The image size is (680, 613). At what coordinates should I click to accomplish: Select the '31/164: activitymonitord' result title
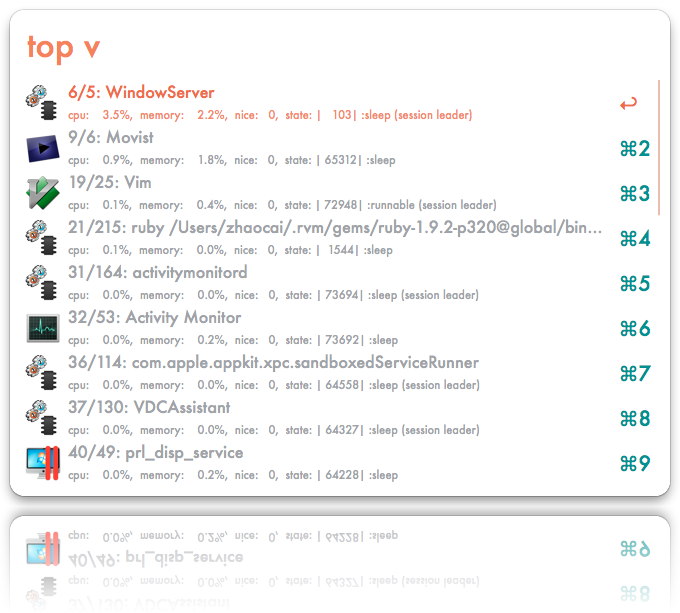(x=157, y=272)
